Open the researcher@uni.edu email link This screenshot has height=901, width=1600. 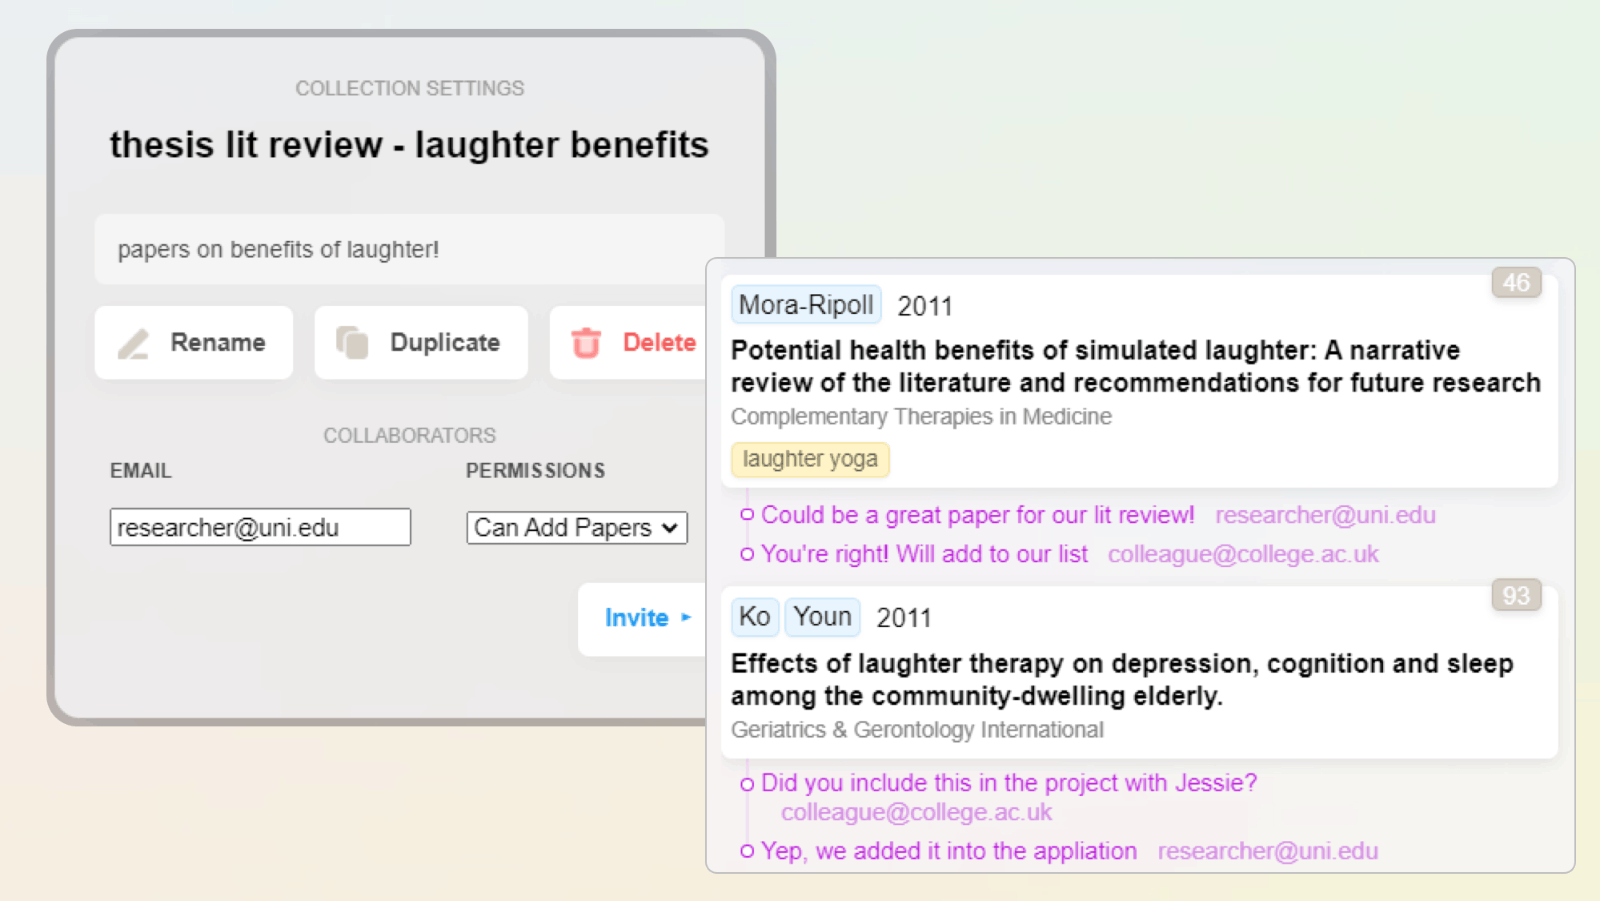[x=1325, y=514]
